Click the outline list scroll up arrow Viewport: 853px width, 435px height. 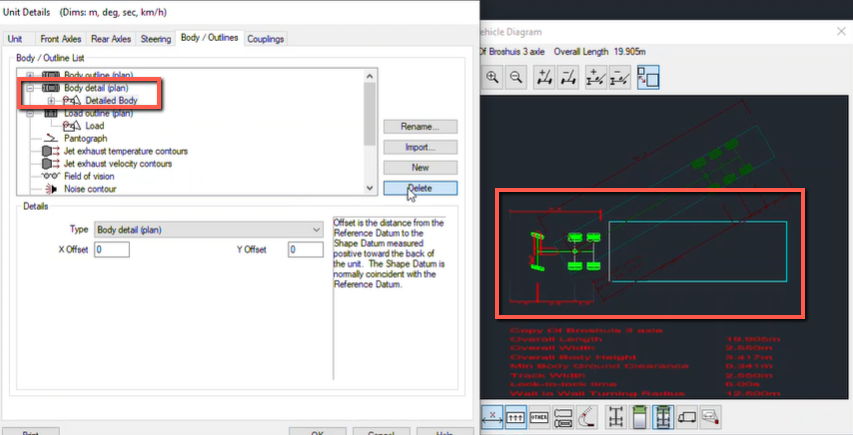coord(370,76)
